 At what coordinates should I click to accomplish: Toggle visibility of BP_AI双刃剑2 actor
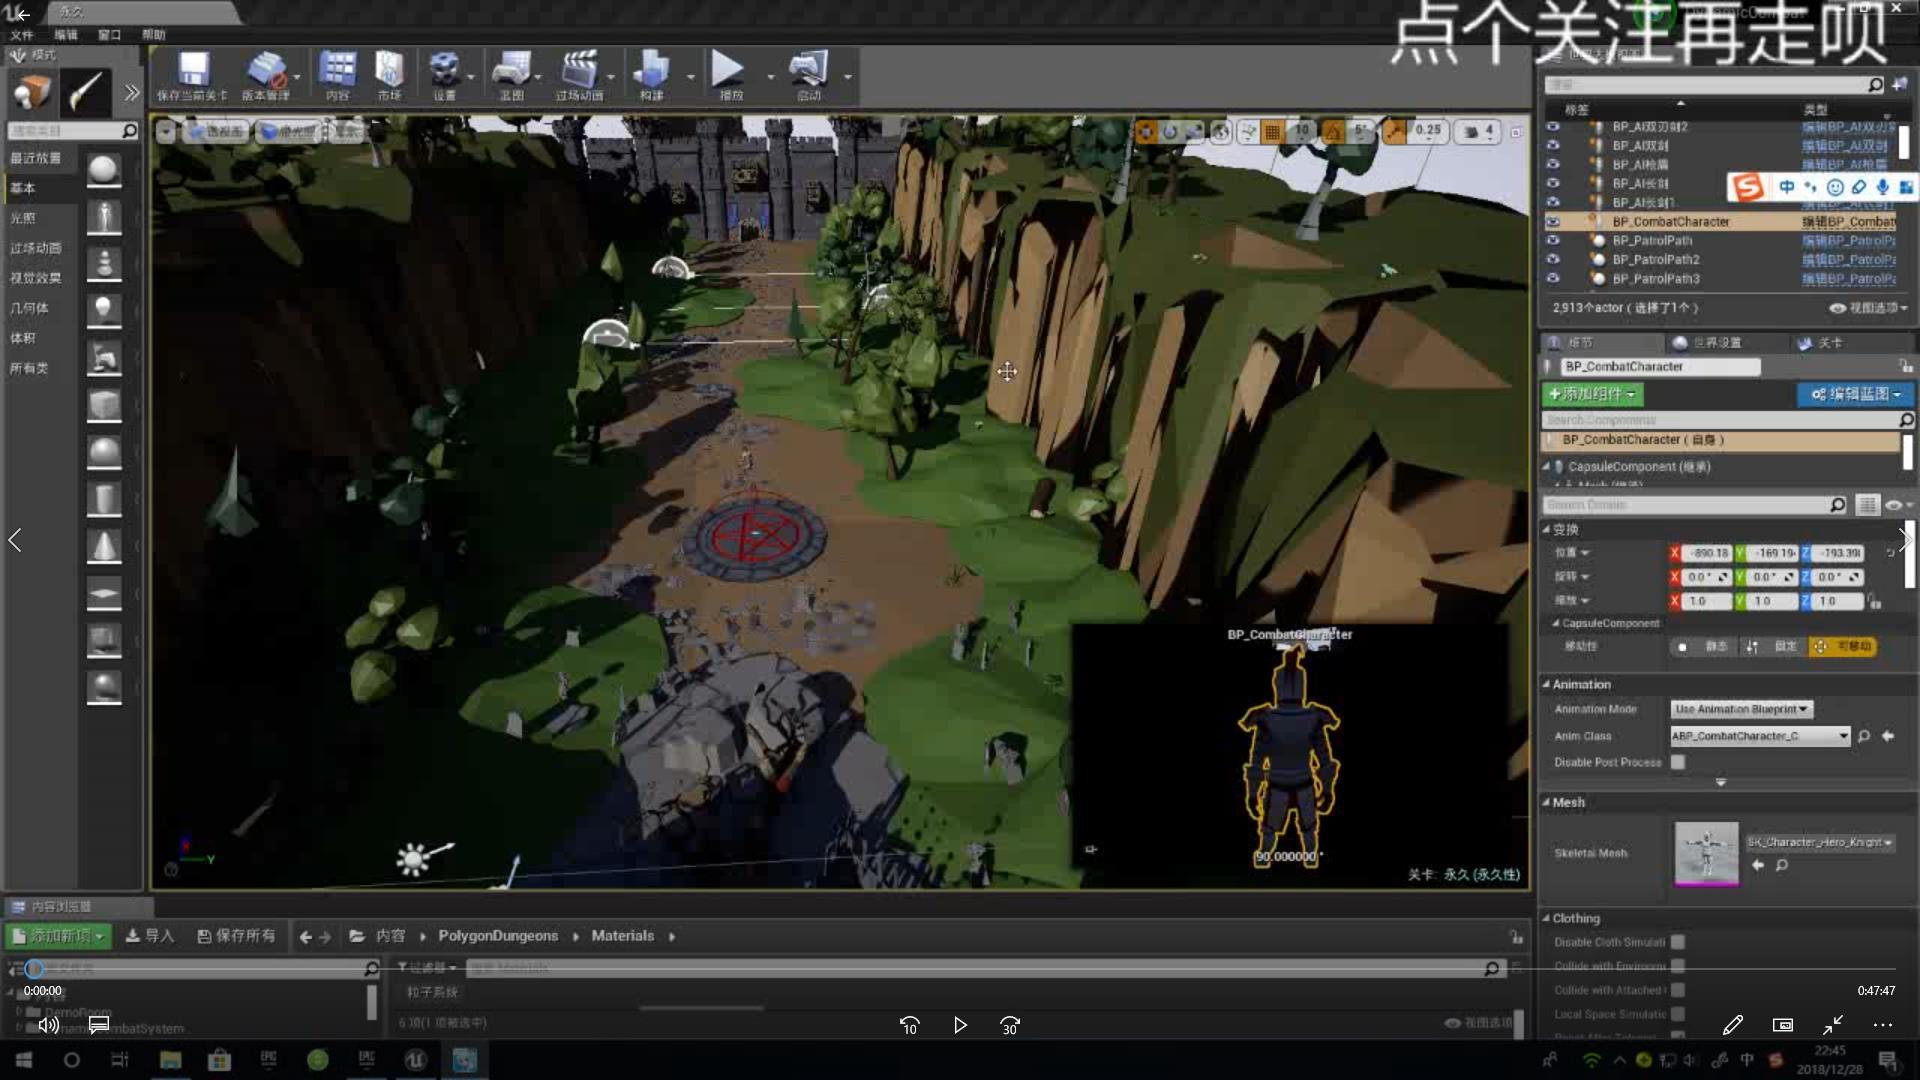click(x=1553, y=127)
